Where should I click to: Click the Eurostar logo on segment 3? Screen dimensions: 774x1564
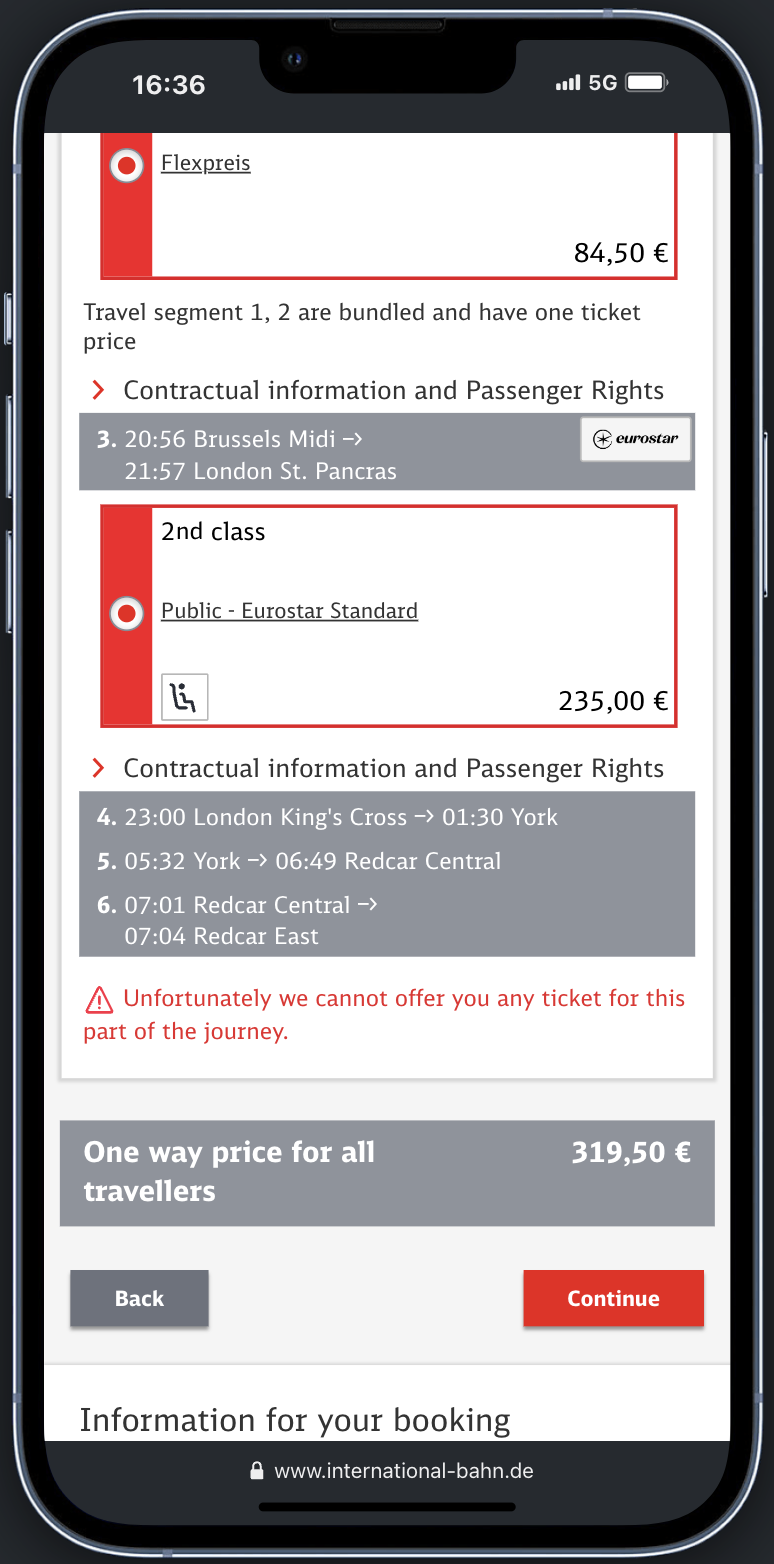(636, 439)
